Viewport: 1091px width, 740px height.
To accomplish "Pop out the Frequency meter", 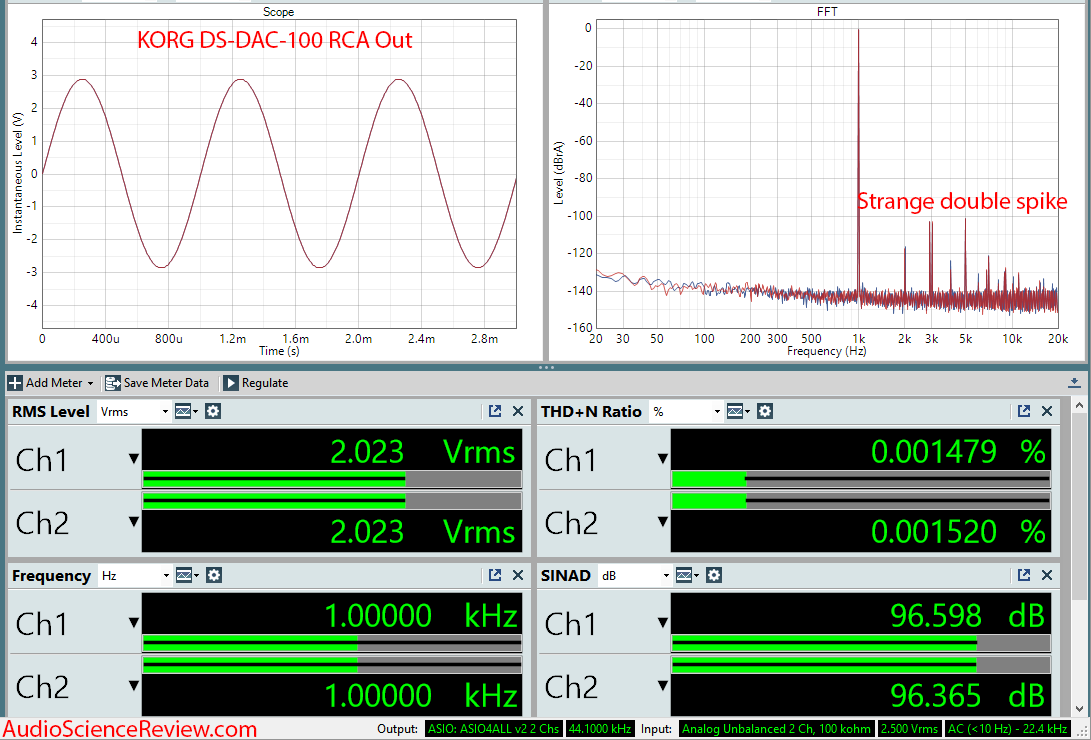I will 495,575.
